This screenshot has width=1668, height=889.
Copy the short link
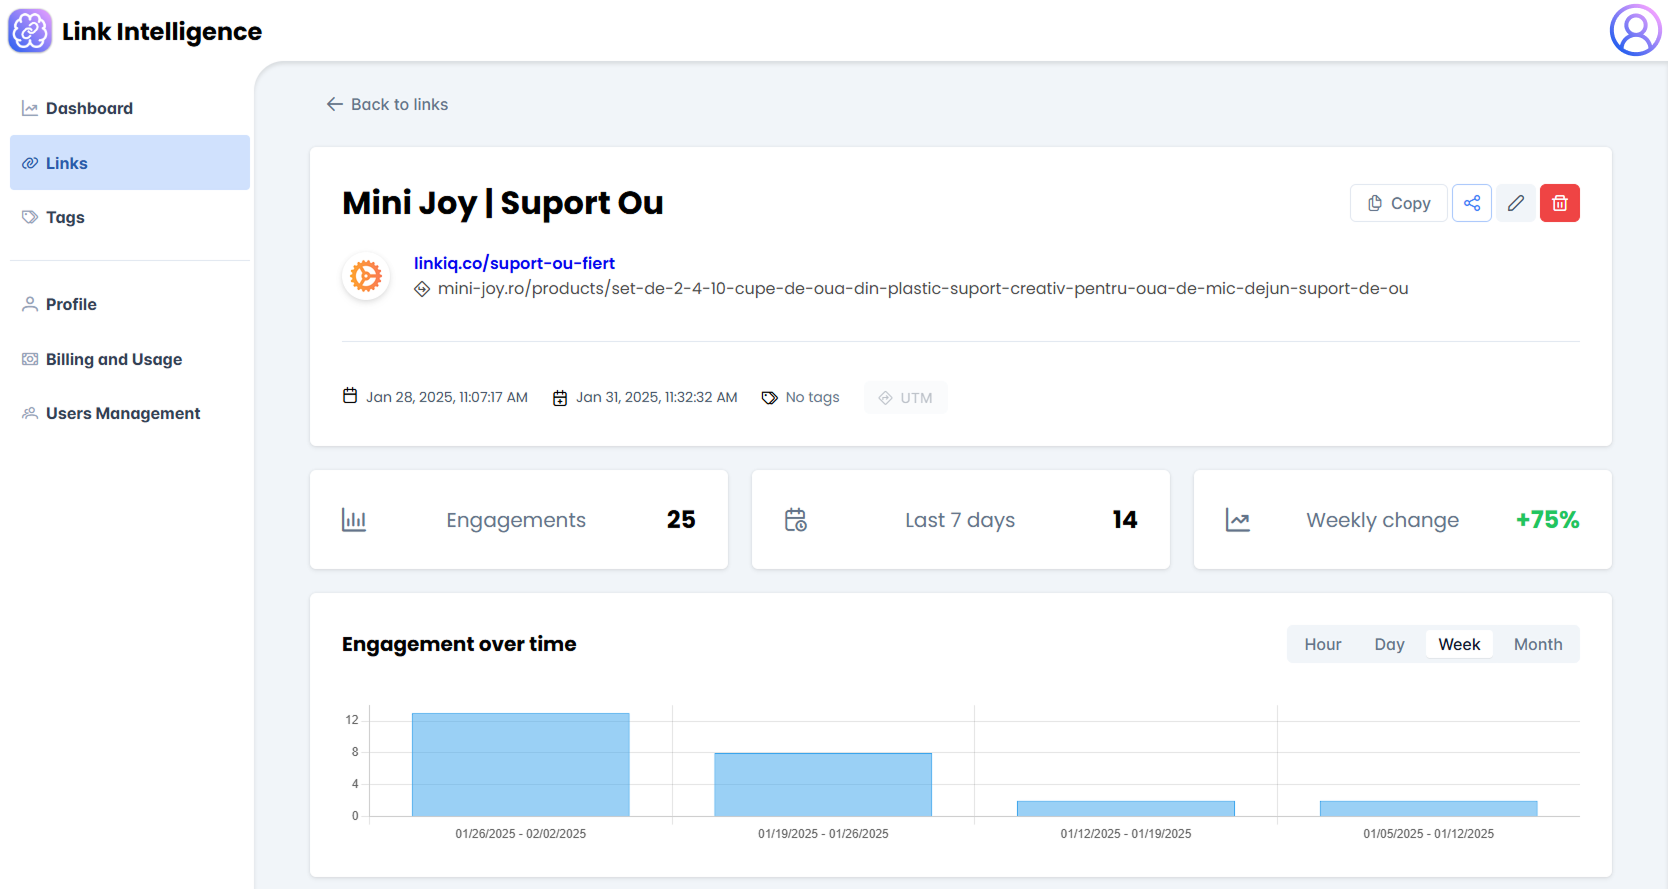click(x=1398, y=203)
